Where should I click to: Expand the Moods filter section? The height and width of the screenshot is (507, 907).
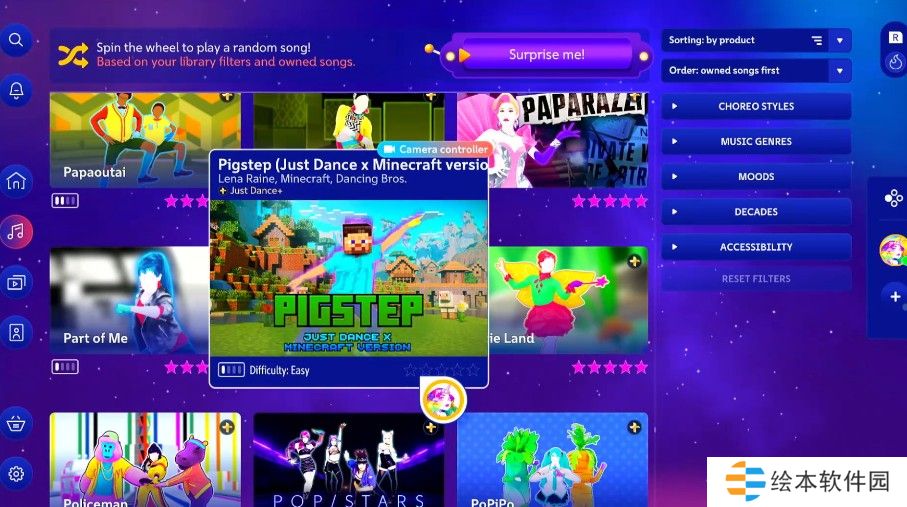click(x=756, y=177)
